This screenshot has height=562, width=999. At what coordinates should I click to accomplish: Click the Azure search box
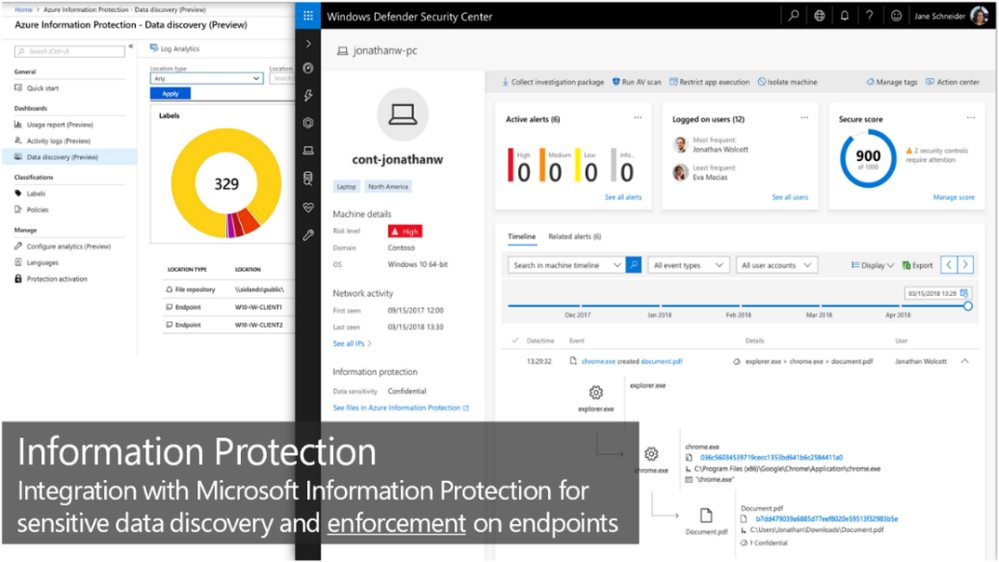coord(70,51)
